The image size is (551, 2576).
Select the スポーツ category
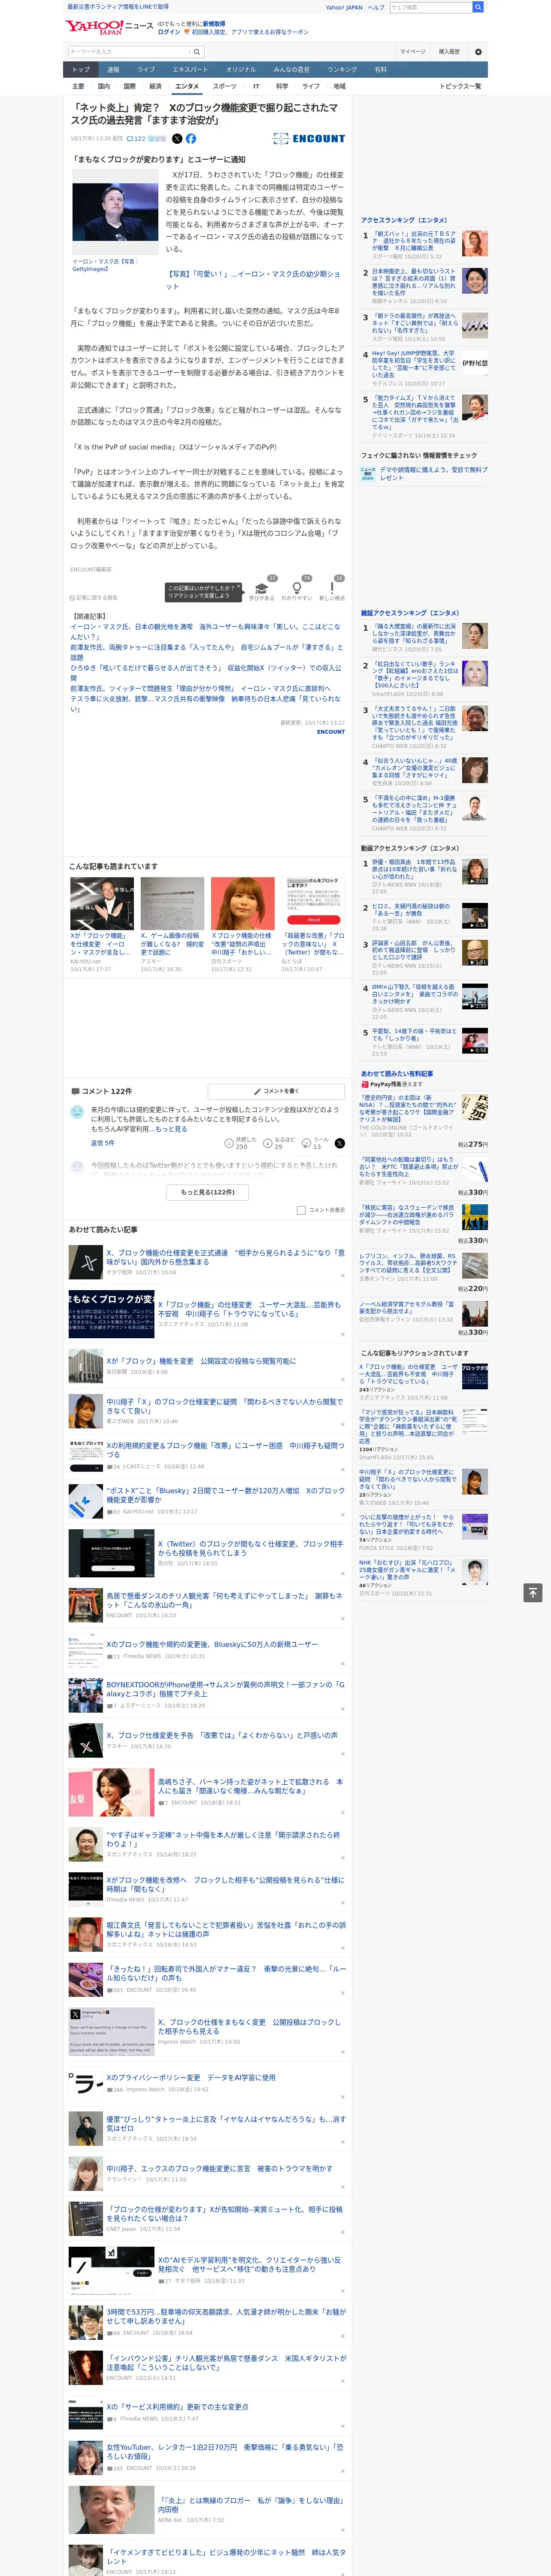point(224,86)
